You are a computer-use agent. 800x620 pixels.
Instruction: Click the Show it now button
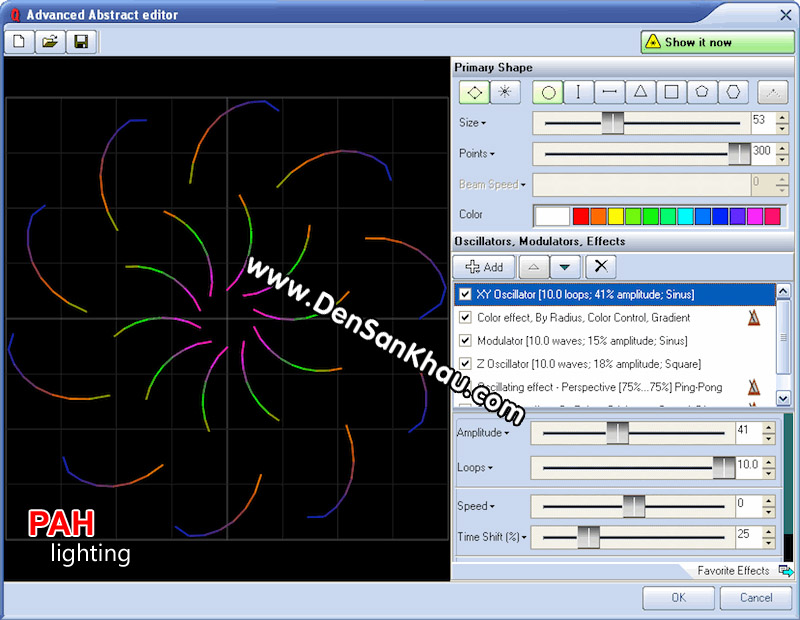point(717,42)
